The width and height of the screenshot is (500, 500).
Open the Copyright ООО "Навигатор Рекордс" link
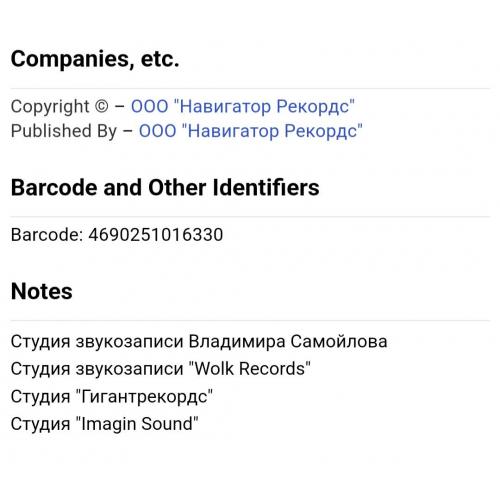tap(243, 107)
